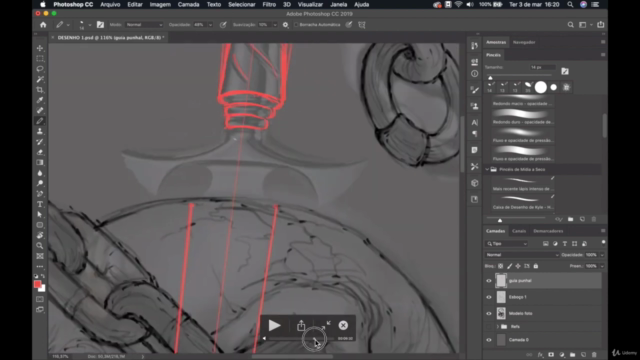Select the Shape tool
Image resolution: width=640 pixels, height=360 pixels.
(x=40, y=225)
